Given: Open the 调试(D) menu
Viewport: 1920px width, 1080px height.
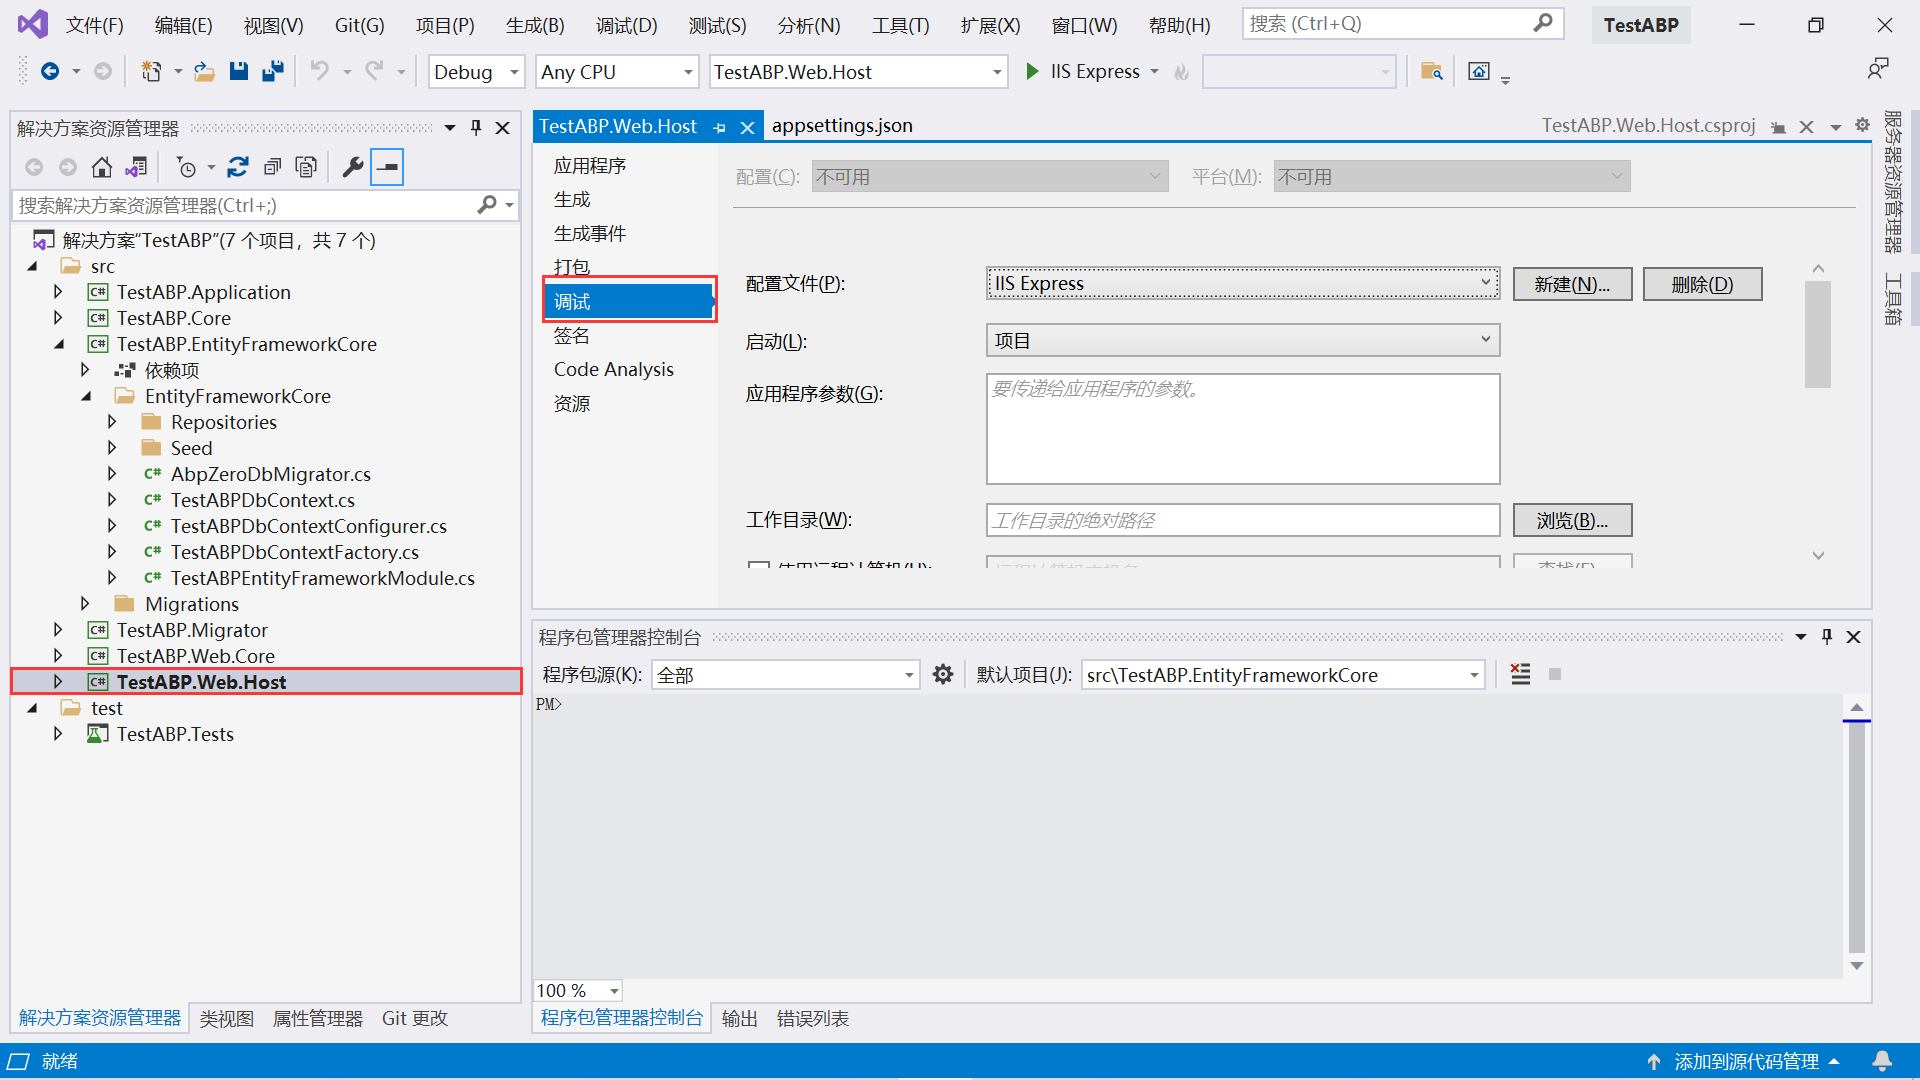Looking at the screenshot, I should (x=627, y=25).
